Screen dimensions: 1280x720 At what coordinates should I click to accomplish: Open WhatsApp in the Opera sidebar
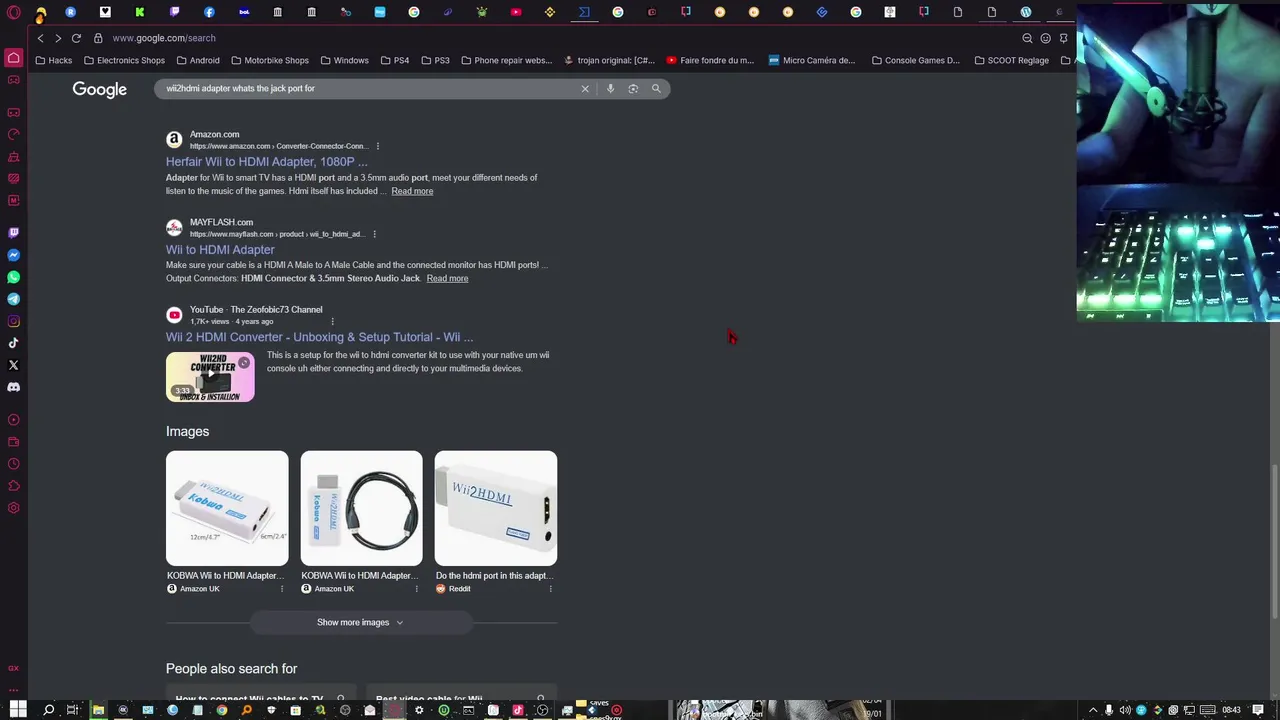point(14,277)
